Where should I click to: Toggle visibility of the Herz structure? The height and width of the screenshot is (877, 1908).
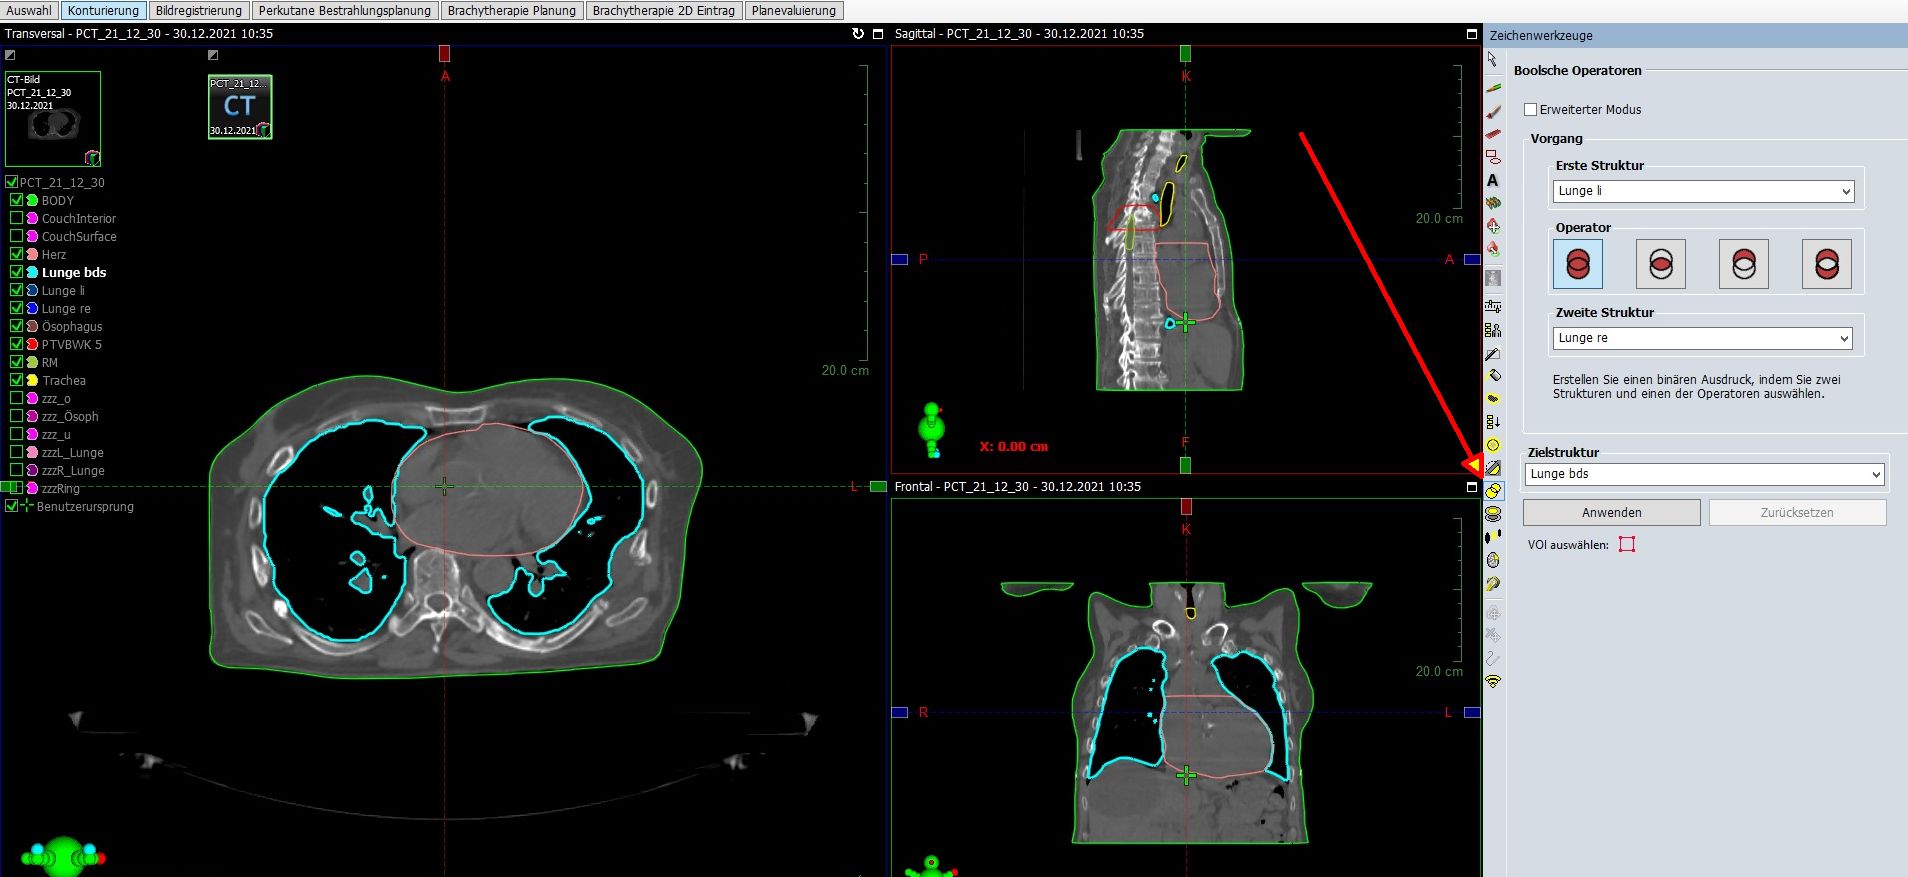pos(16,254)
